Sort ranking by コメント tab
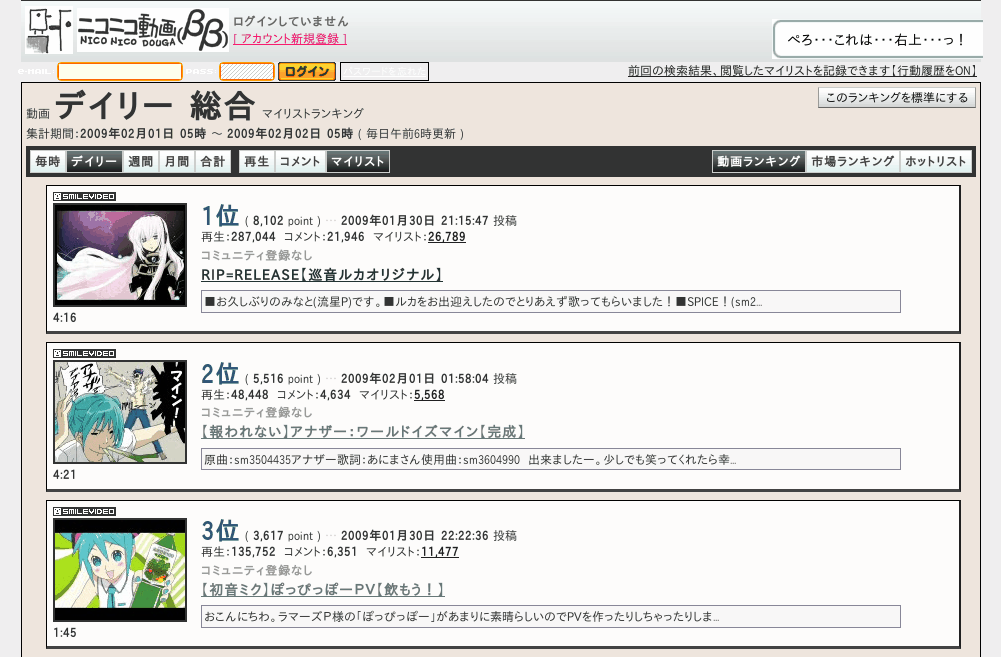This screenshot has height=657, width=1001. coord(300,162)
